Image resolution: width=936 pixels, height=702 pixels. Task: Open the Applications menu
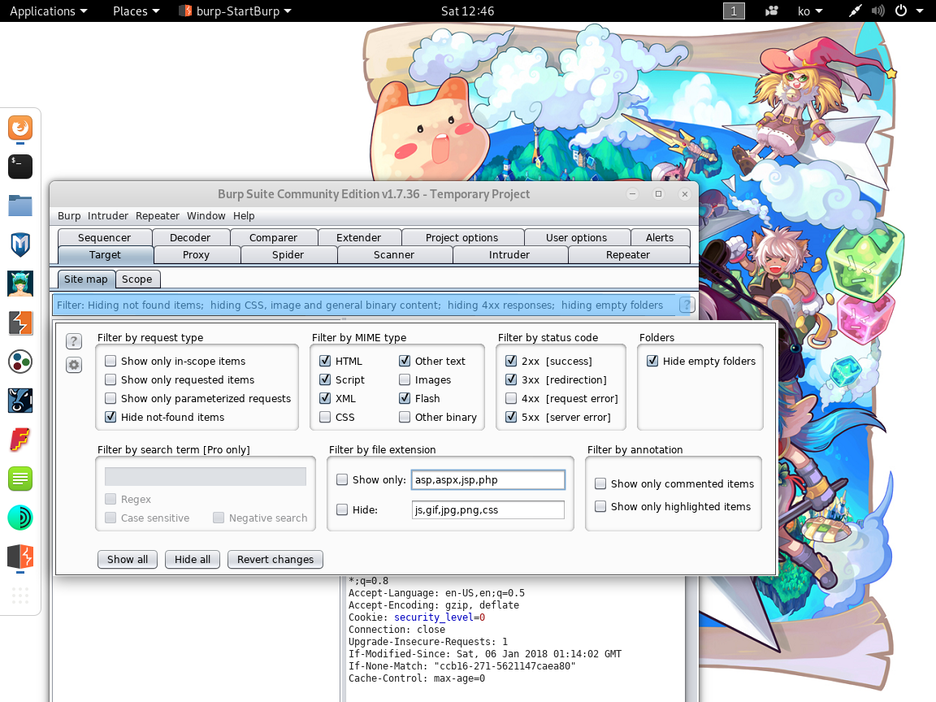pos(48,11)
